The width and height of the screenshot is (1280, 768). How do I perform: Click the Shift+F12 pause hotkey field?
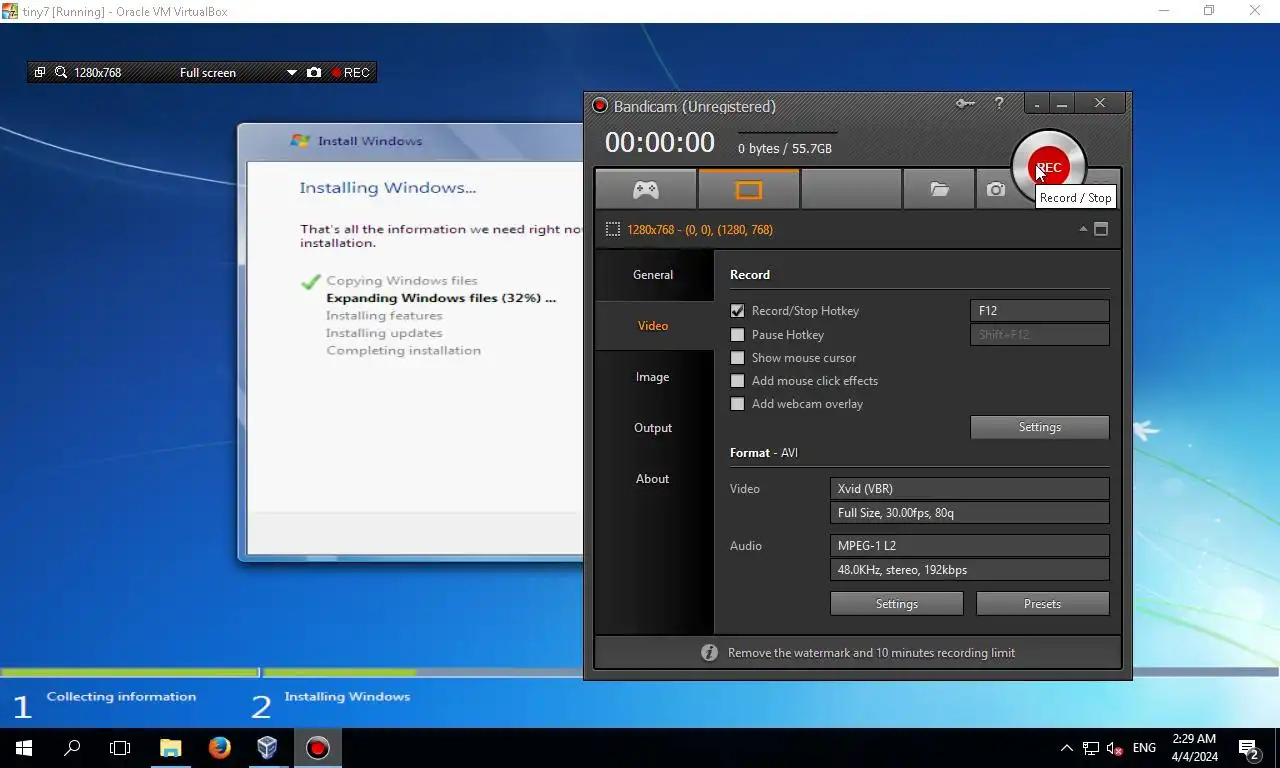click(1040, 335)
